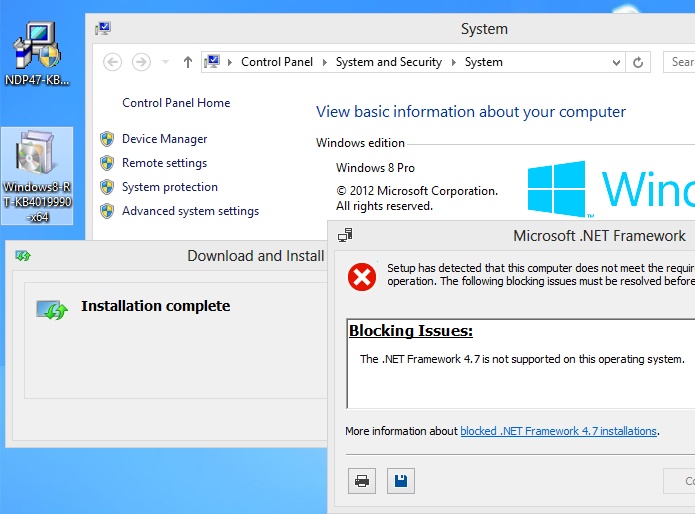The width and height of the screenshot is (695, 514).
Task: Click the Blocking Issues heading
Action: pyautogui.click(x=411, y=331)
